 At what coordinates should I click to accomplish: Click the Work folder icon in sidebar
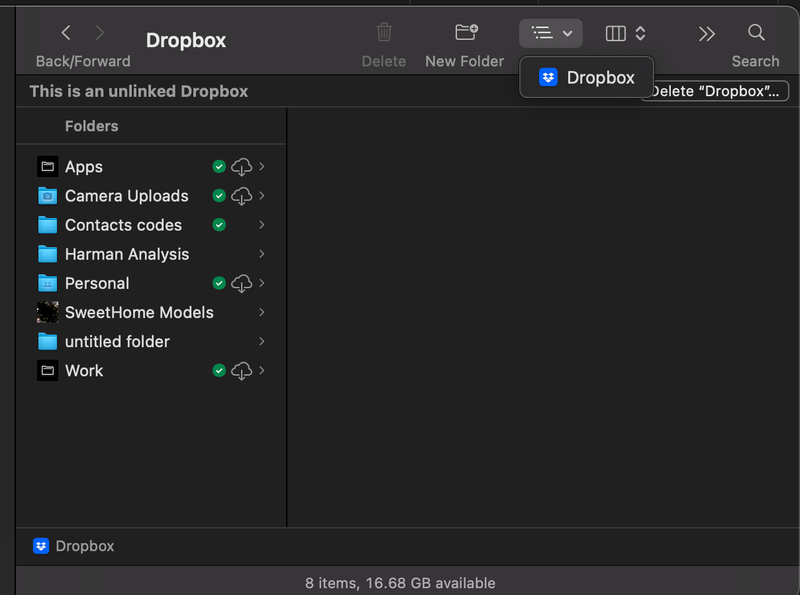tap(46, 370)
